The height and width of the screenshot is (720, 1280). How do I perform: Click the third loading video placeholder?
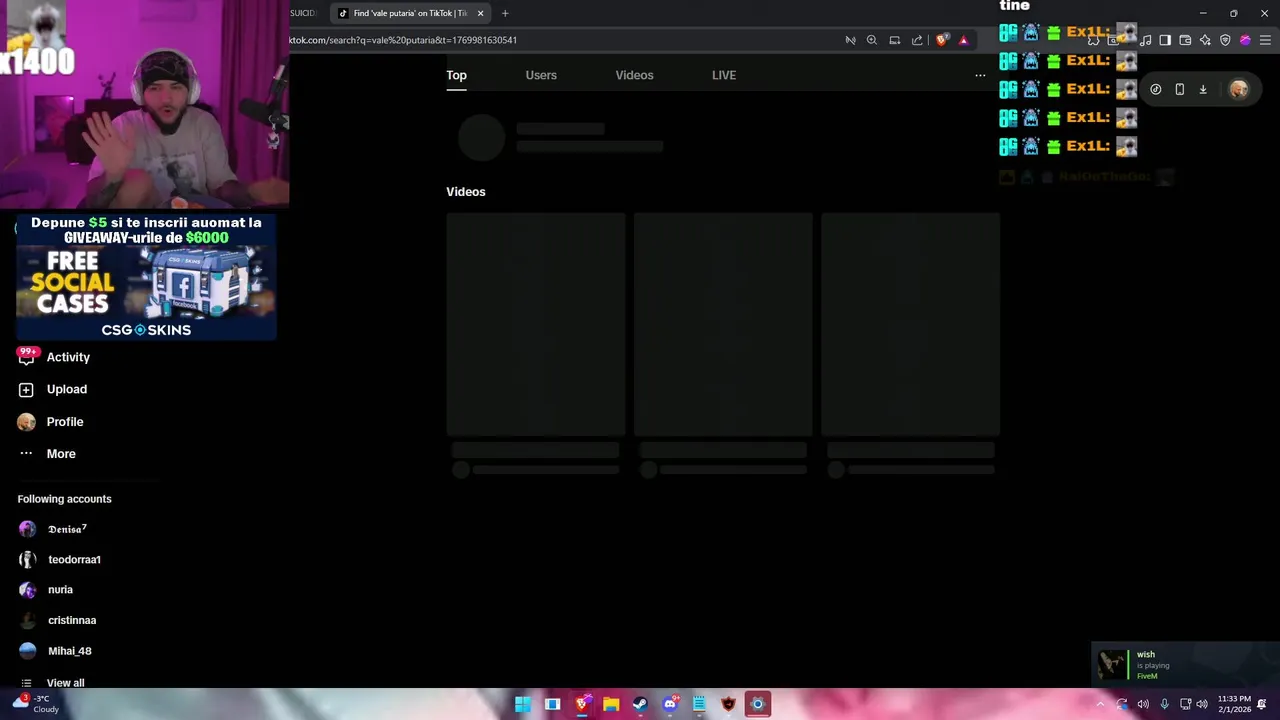(910, 324)
